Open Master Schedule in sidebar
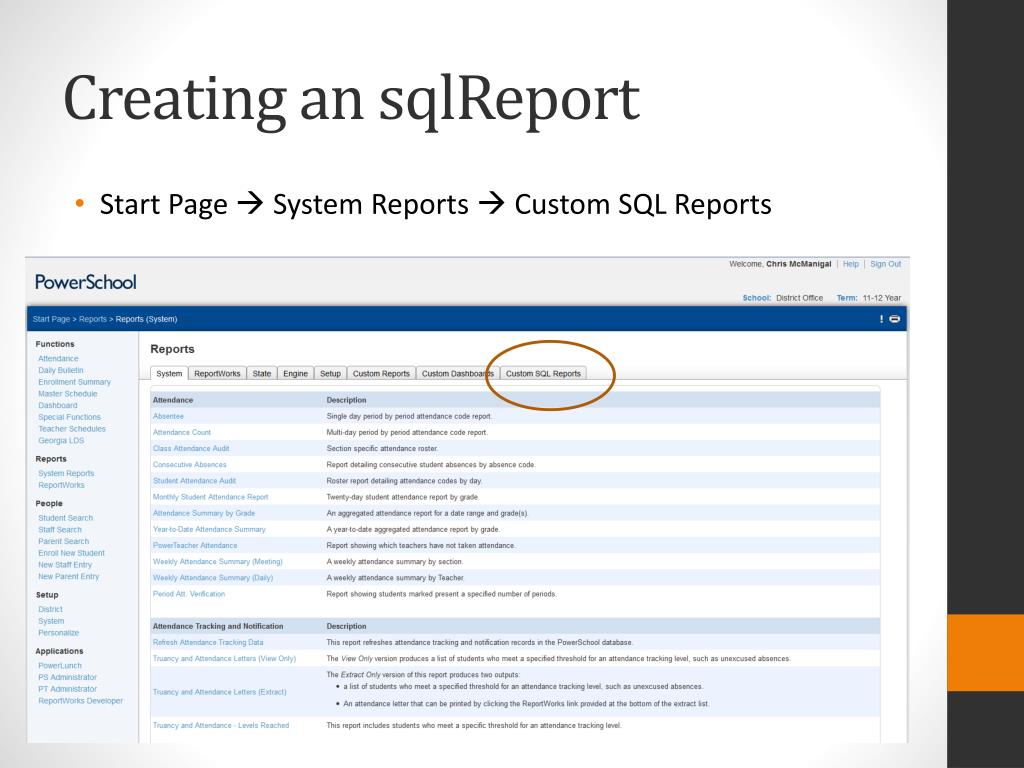 (68, 394)
